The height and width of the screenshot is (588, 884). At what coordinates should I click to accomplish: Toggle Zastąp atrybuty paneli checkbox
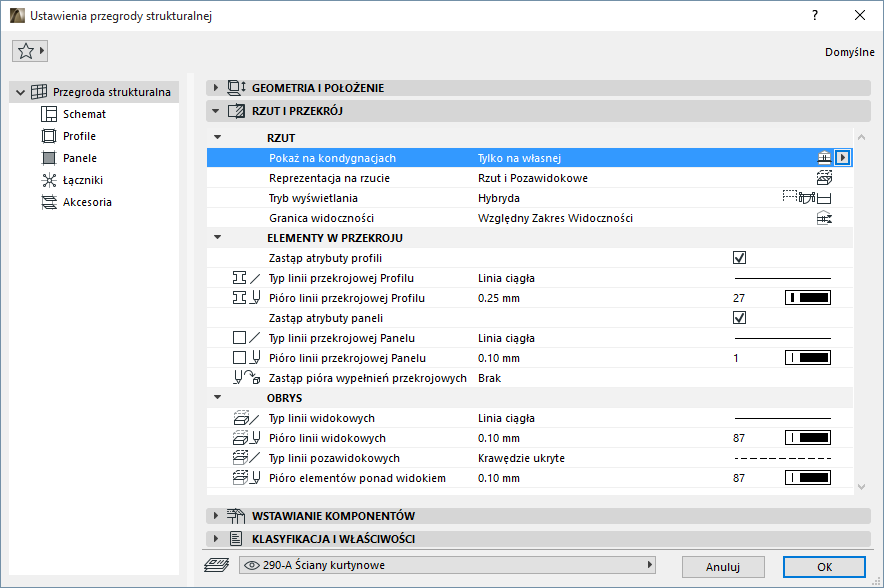739,317
